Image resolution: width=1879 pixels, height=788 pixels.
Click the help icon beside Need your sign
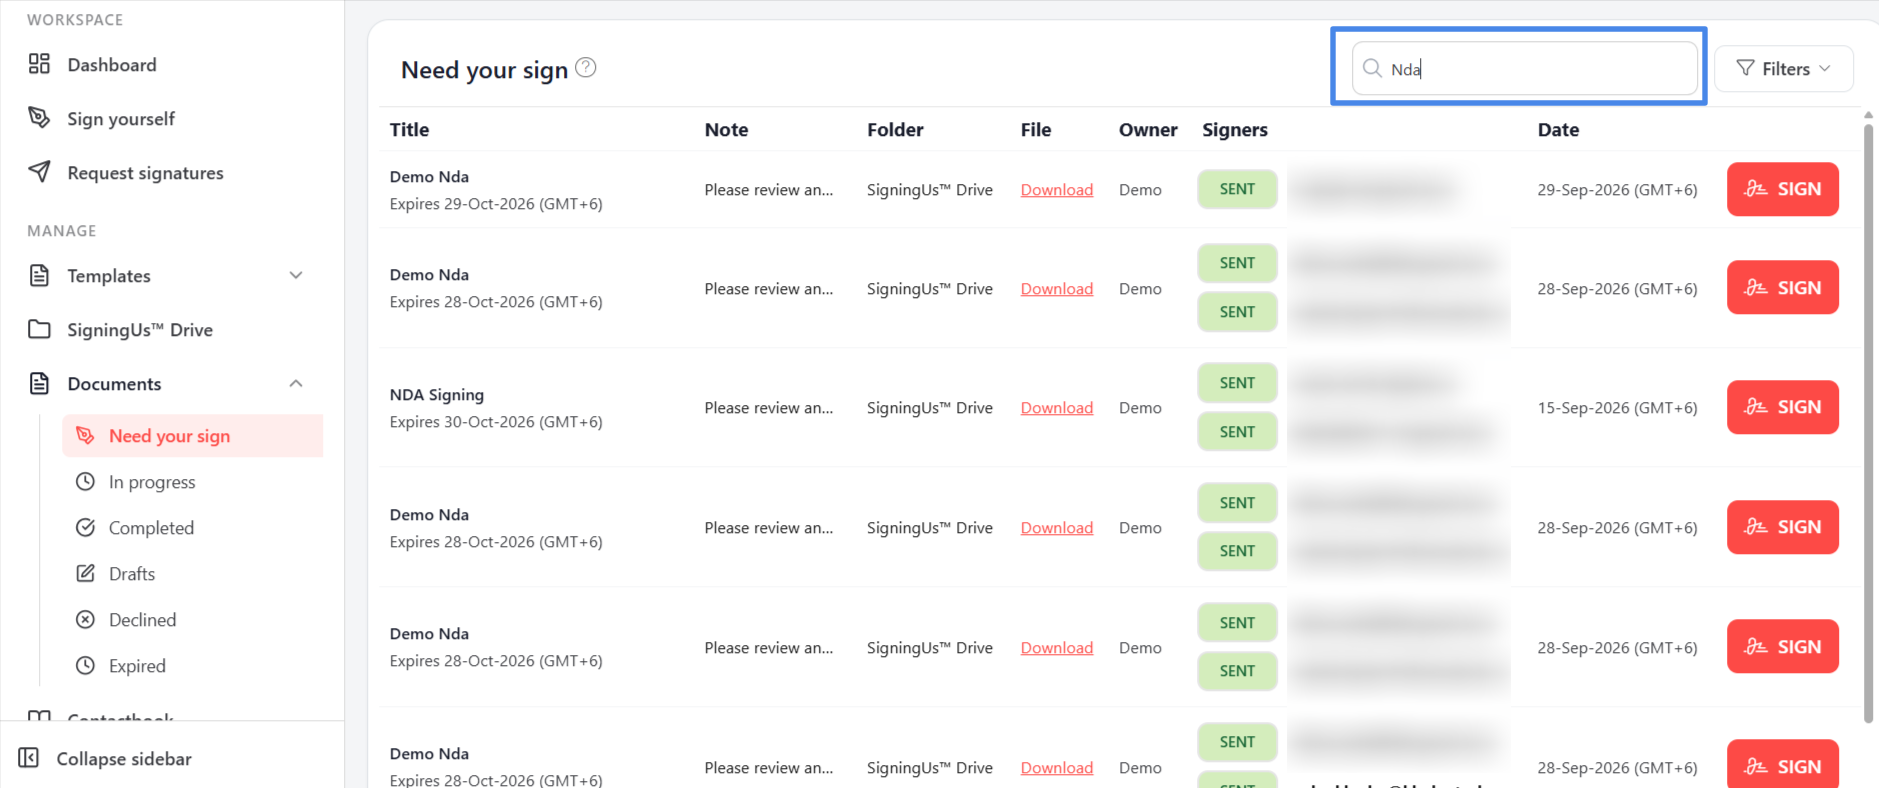(586, 67)
